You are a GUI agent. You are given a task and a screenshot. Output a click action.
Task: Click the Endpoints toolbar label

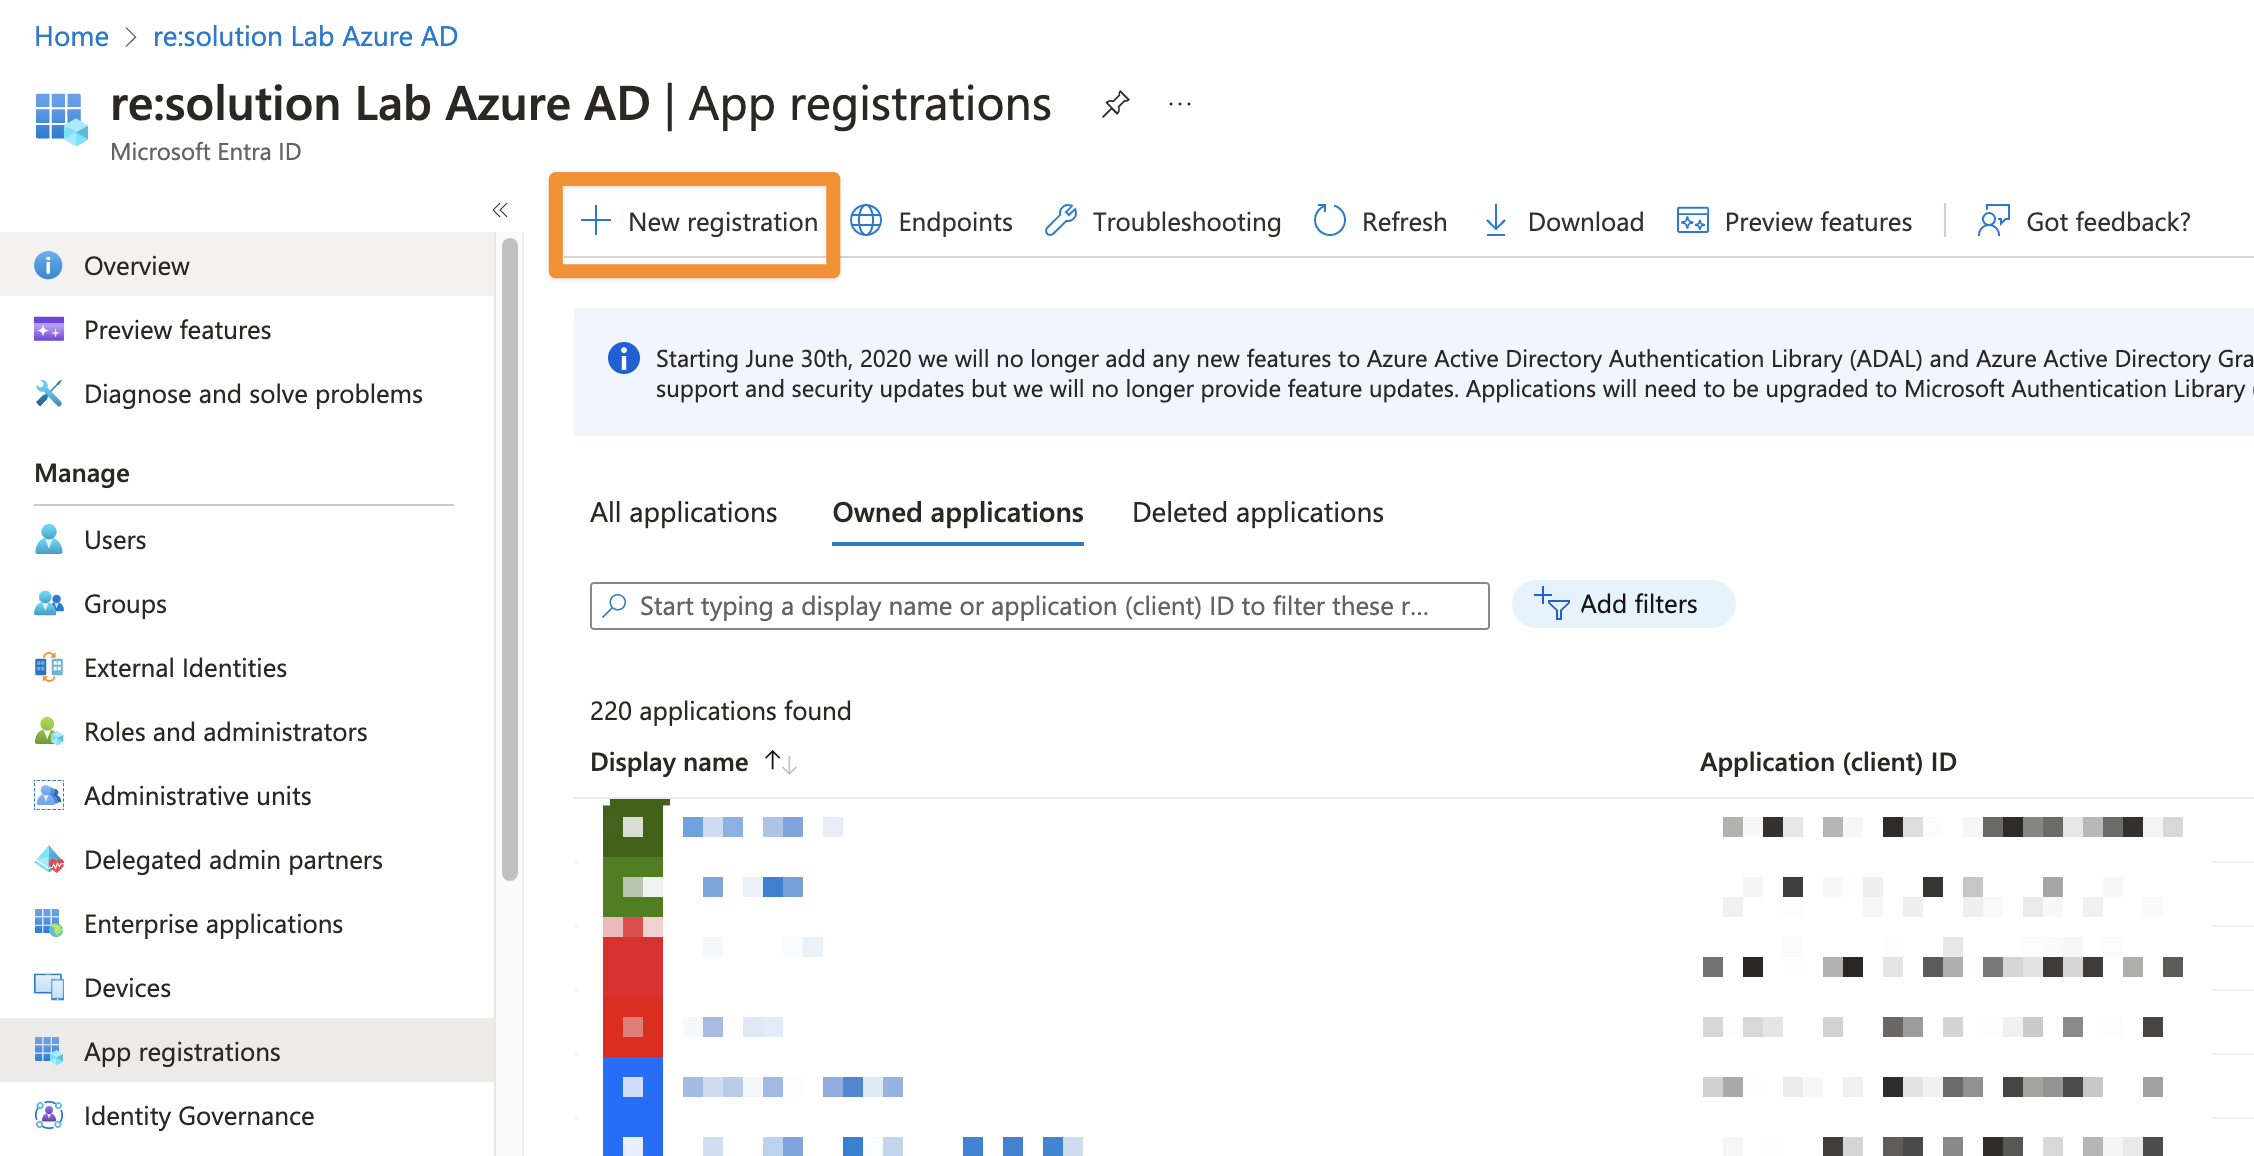click(955, 222)
